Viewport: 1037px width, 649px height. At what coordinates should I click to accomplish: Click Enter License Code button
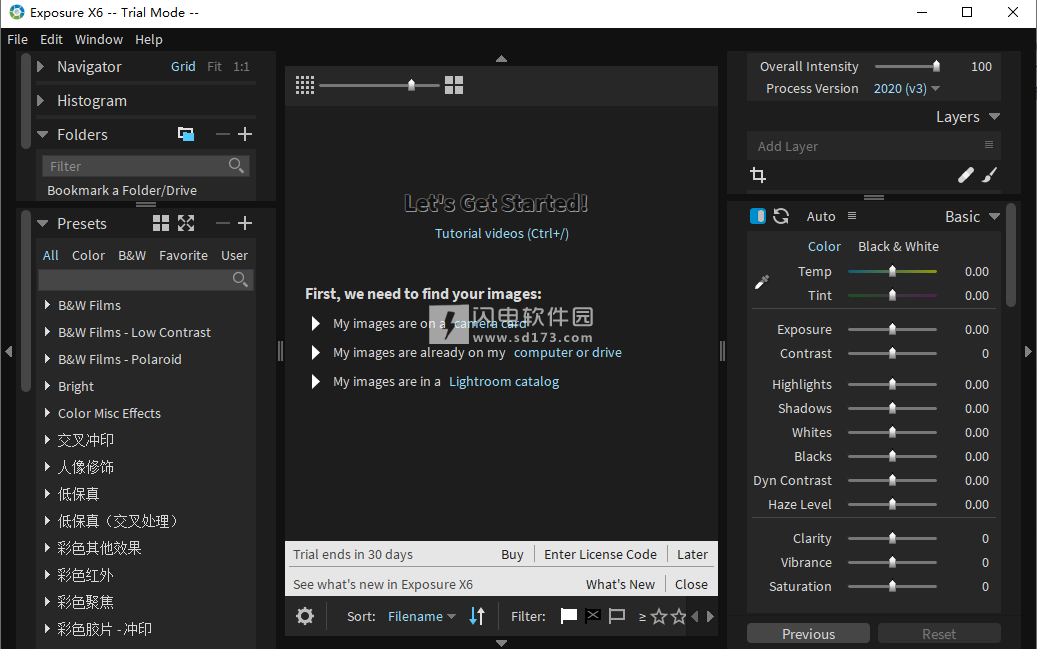601,554
